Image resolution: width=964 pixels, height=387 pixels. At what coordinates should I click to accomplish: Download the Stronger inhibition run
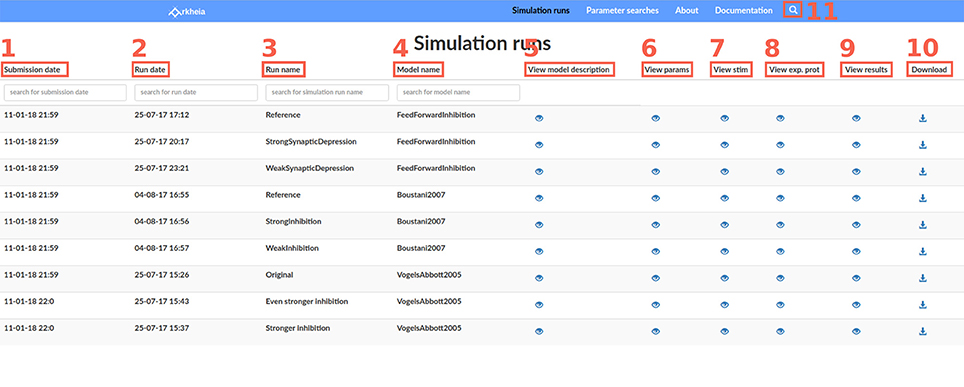click(x=922, y=331)
